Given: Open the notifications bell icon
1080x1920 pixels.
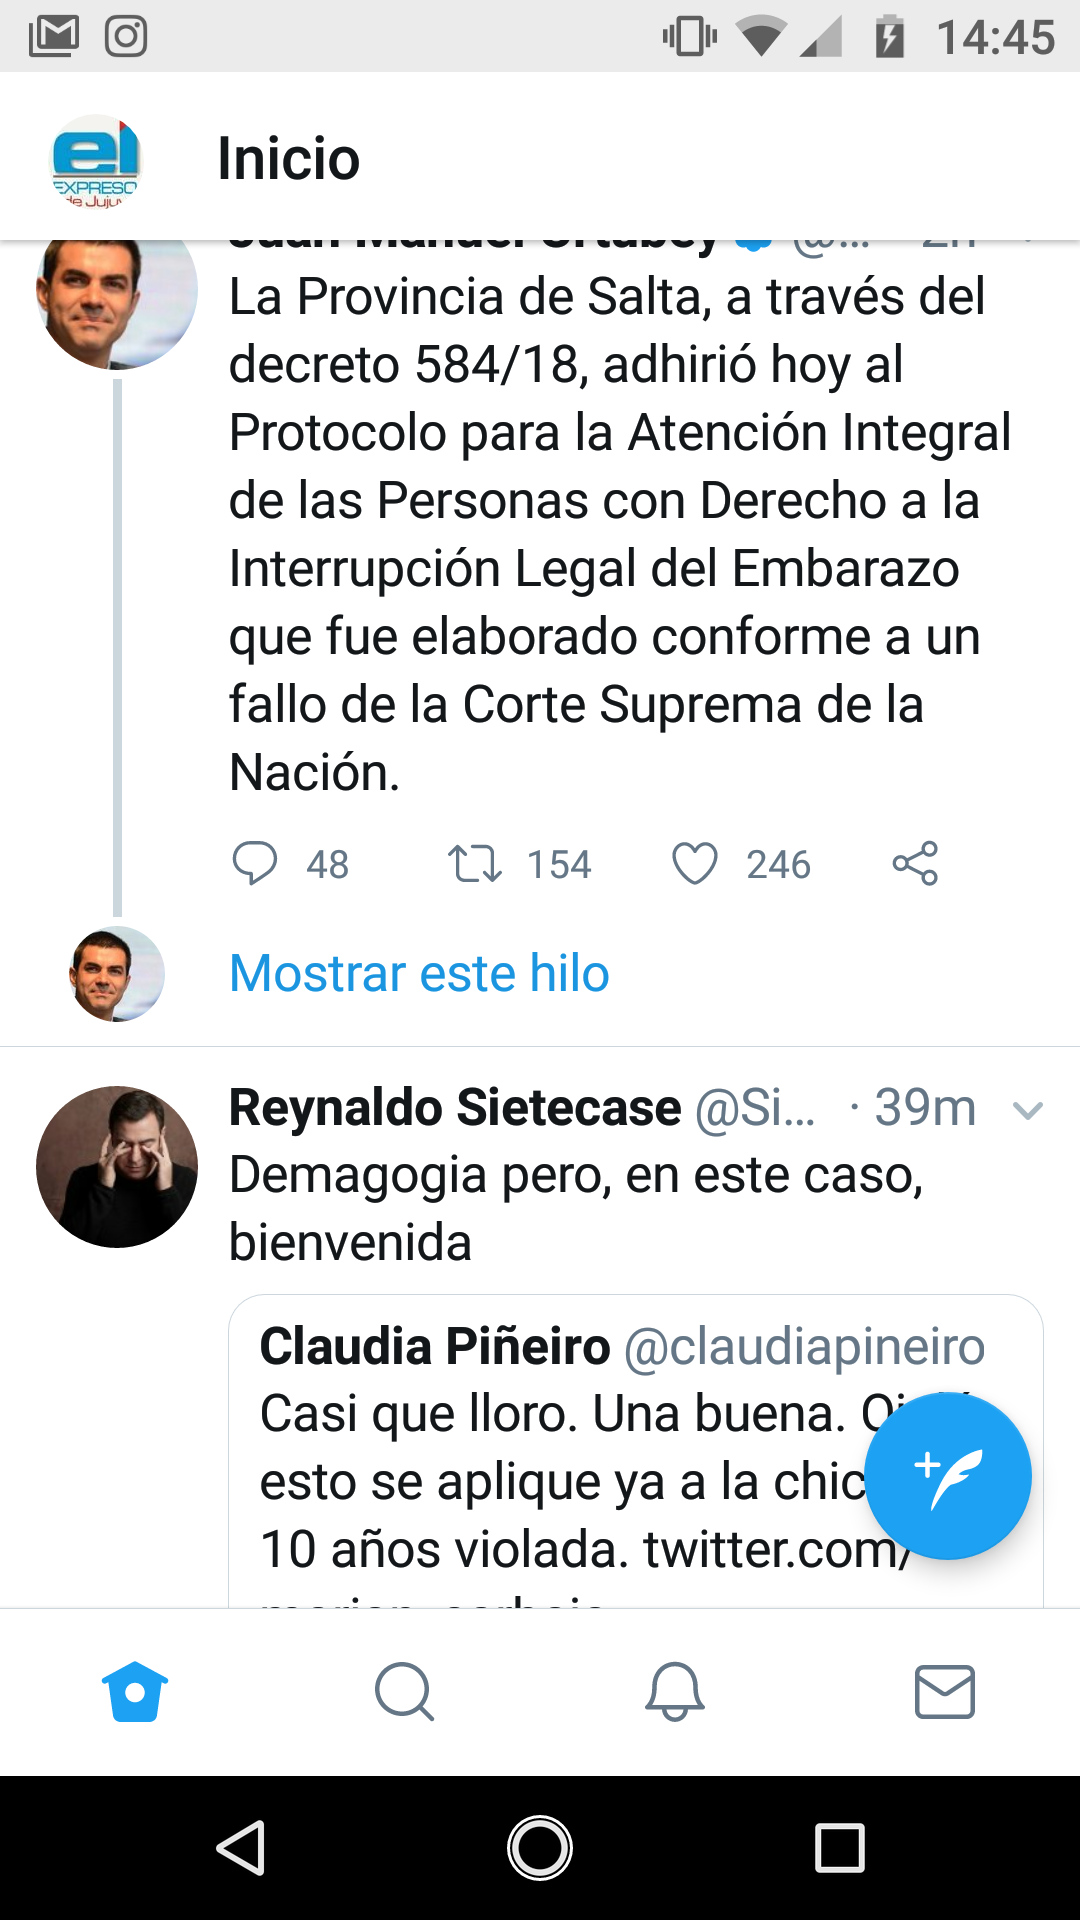Looking at the screenshot, I should click(675, 1692).
